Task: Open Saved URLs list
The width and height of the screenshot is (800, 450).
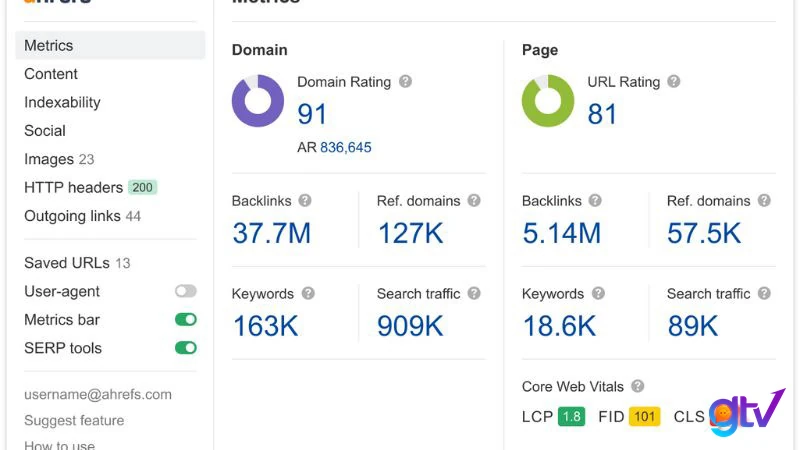Action: coord(77,263)
